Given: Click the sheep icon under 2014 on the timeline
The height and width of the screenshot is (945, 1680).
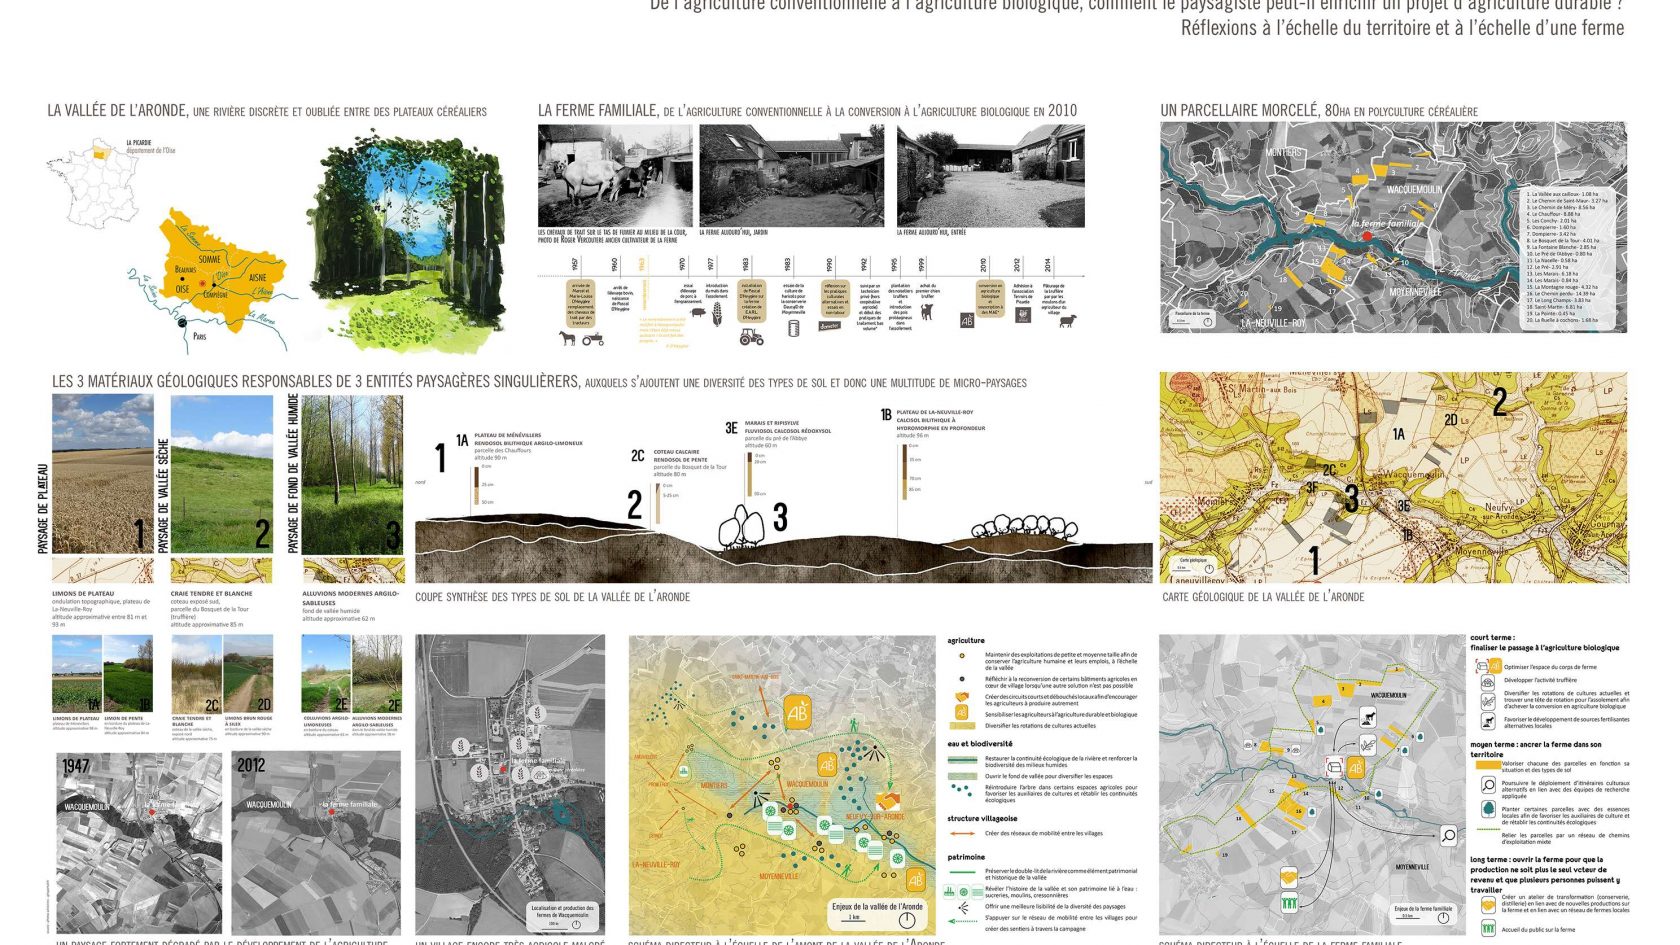Looking at the screenshot, I should (1067, 321).
